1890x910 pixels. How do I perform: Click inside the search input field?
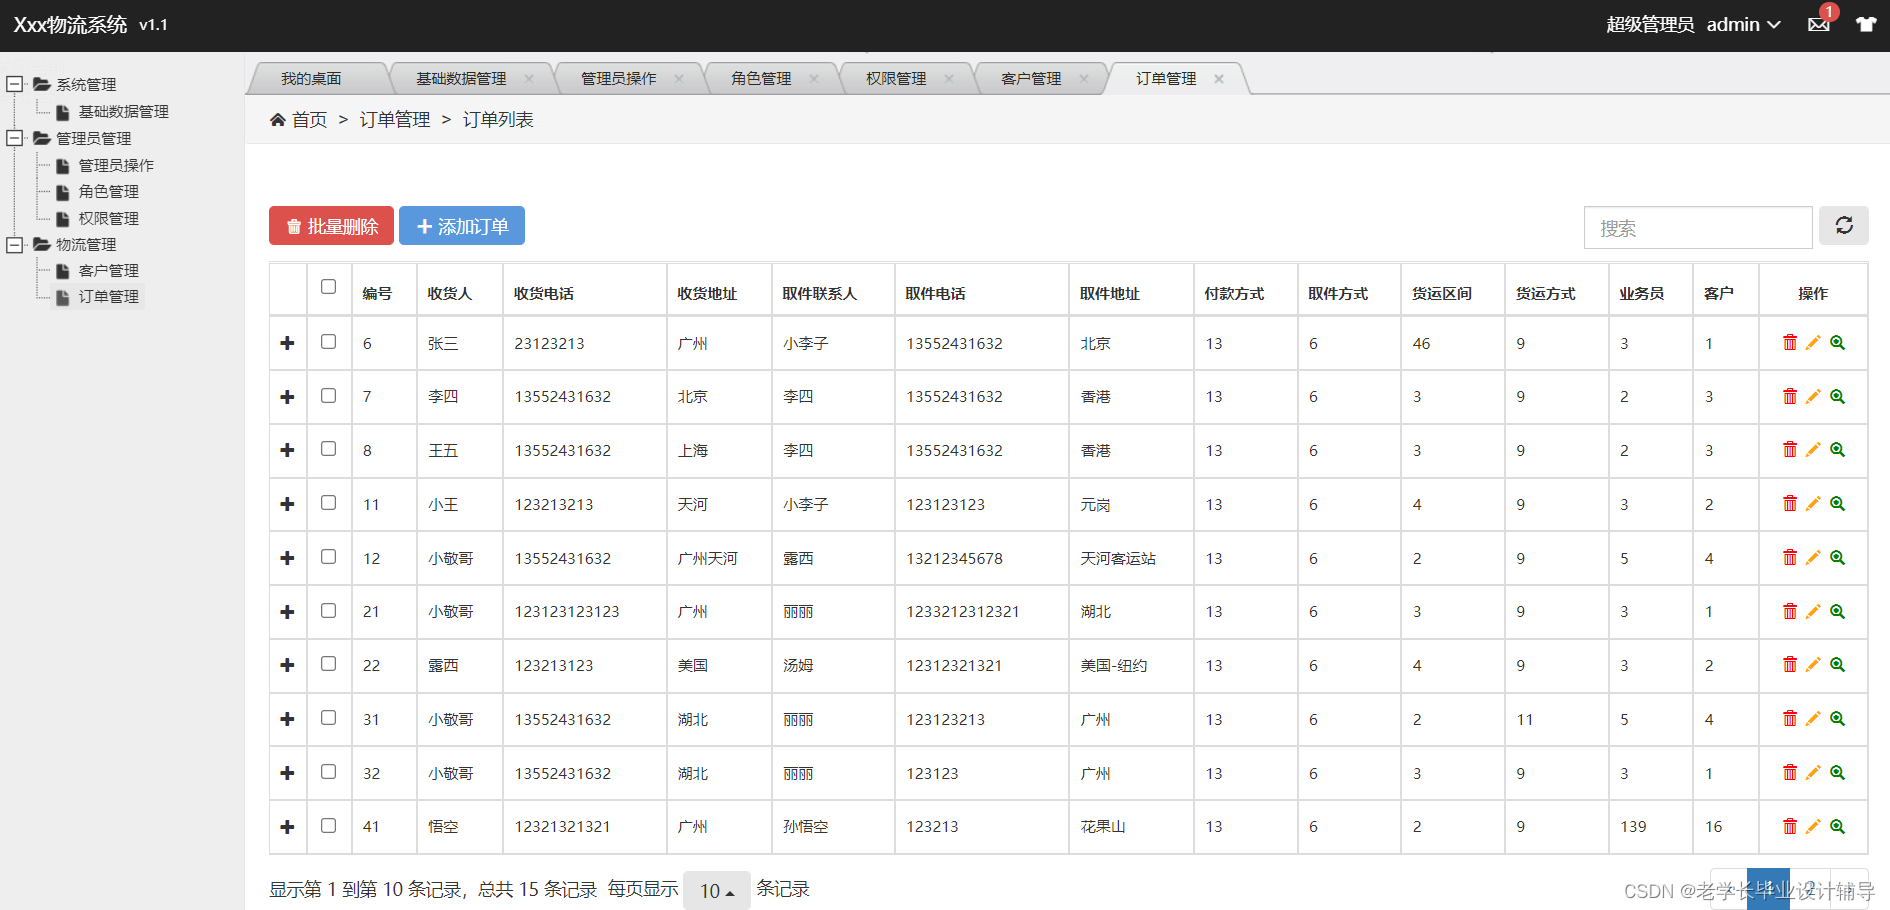coord(1697,227)
